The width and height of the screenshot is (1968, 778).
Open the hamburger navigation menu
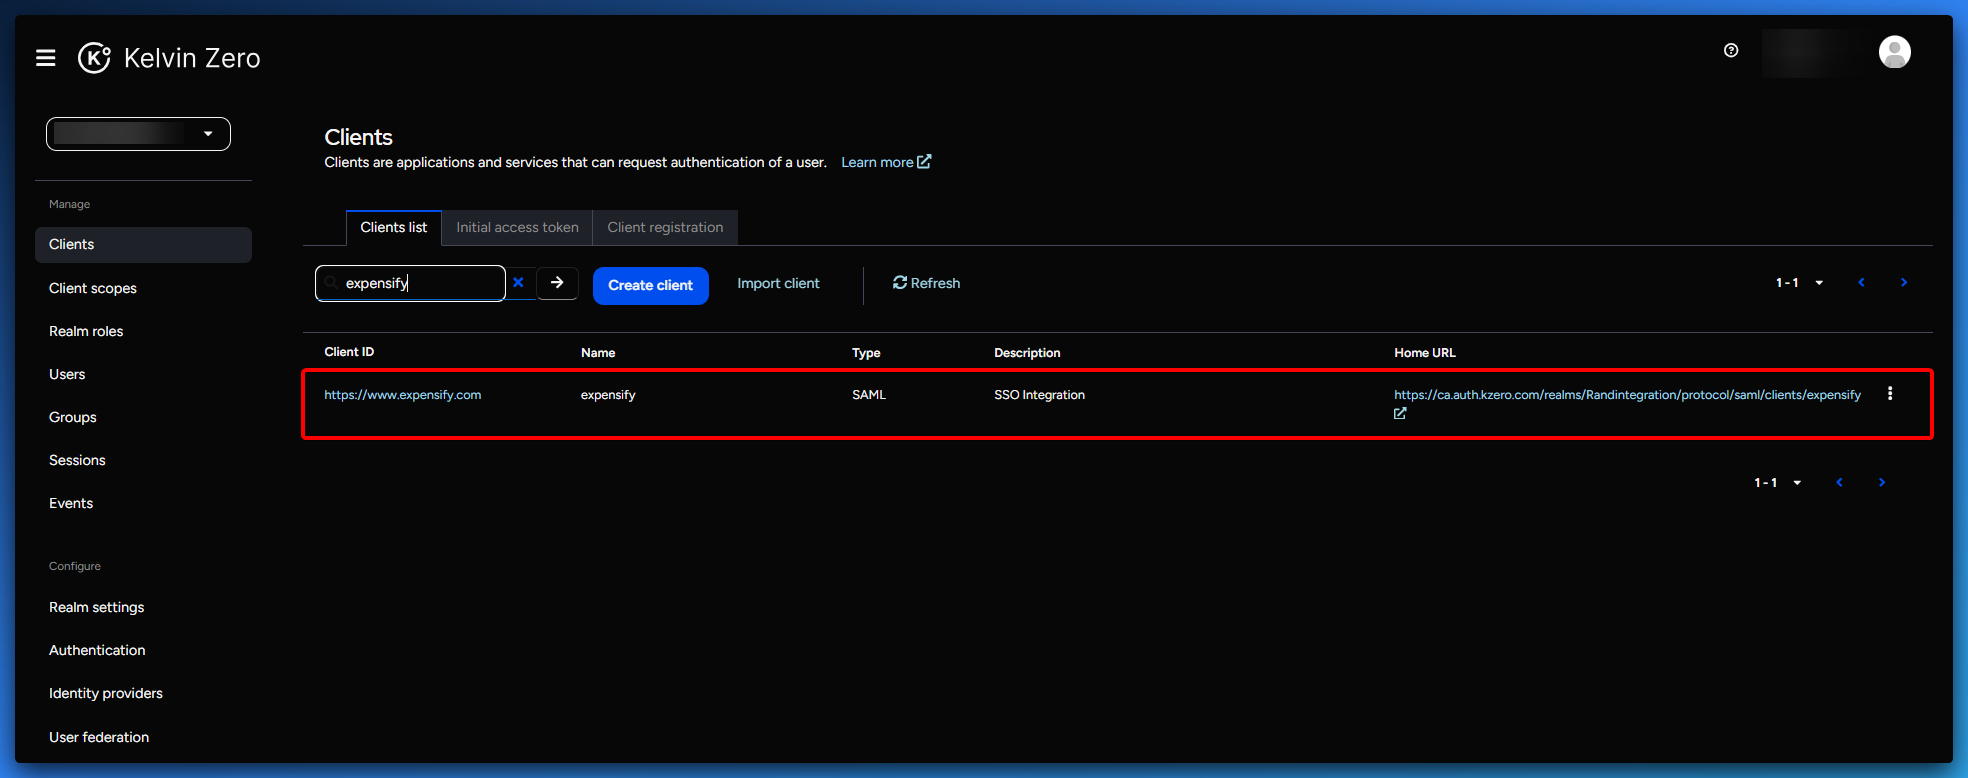pos(45,58)
